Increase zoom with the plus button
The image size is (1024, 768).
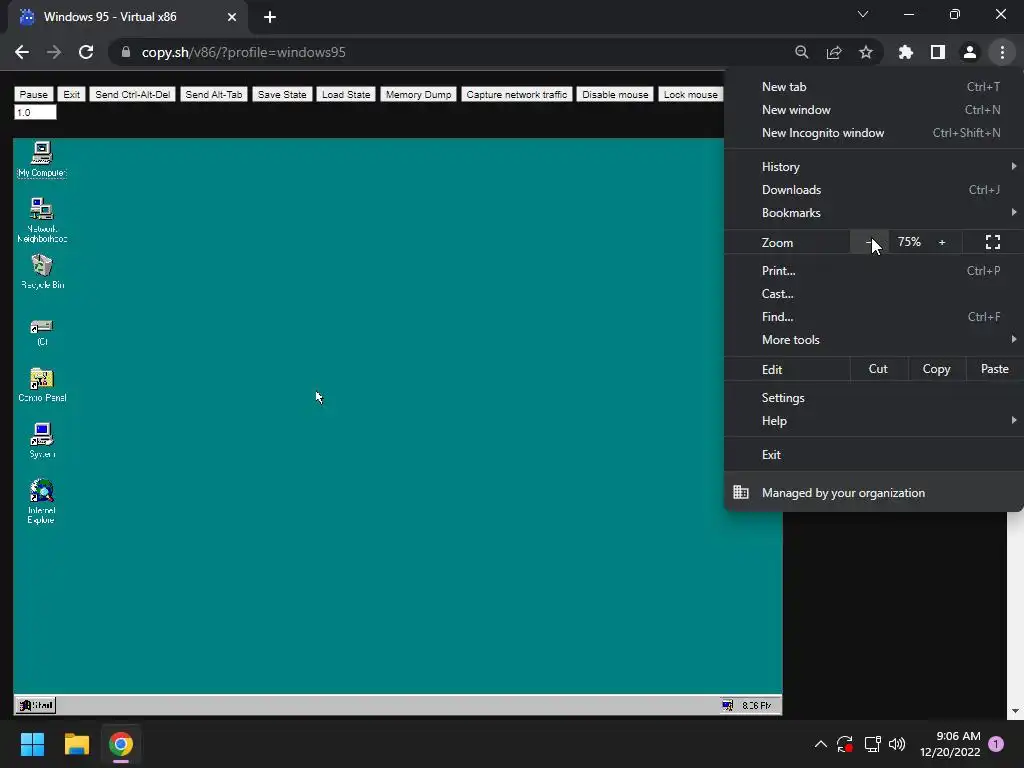point(942,242)
